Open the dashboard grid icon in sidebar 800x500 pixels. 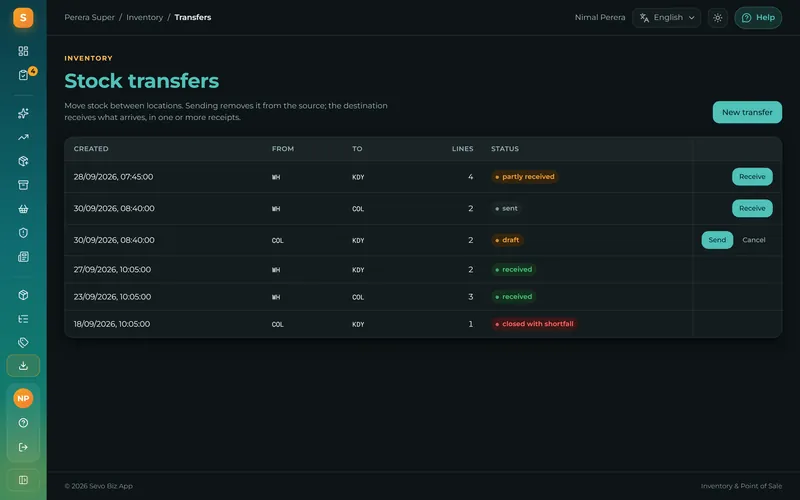point(23,51)
